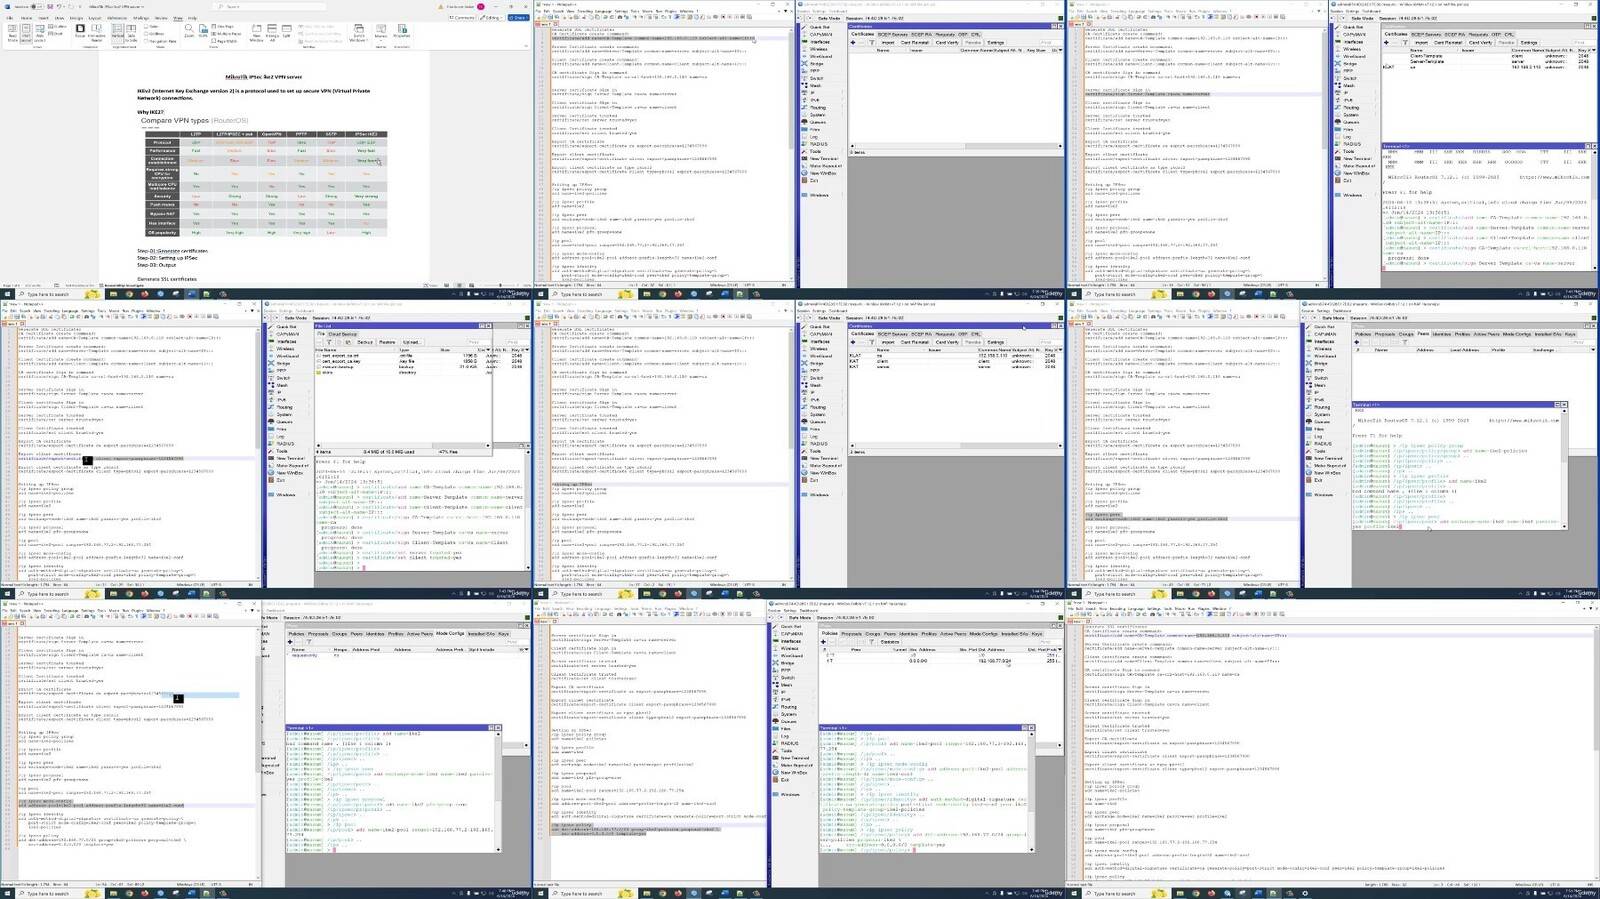Click Mikrotik IPSec IKE2 VPN server heading in Word
The width and height of the screenshot is (1600, 899).
tap(262, 75)
